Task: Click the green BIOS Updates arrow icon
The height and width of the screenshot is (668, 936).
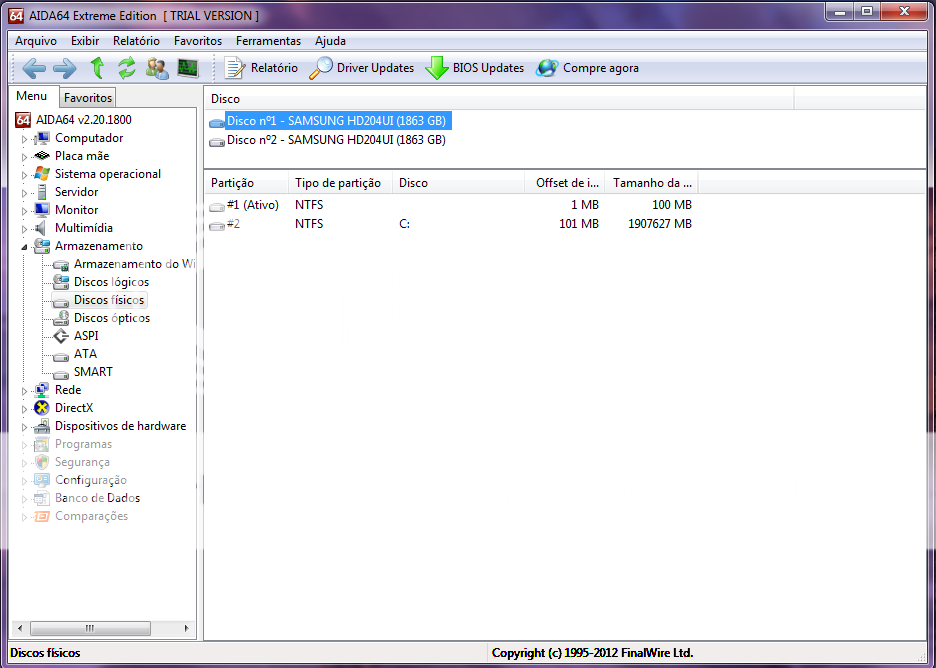Action: point(440,67)
